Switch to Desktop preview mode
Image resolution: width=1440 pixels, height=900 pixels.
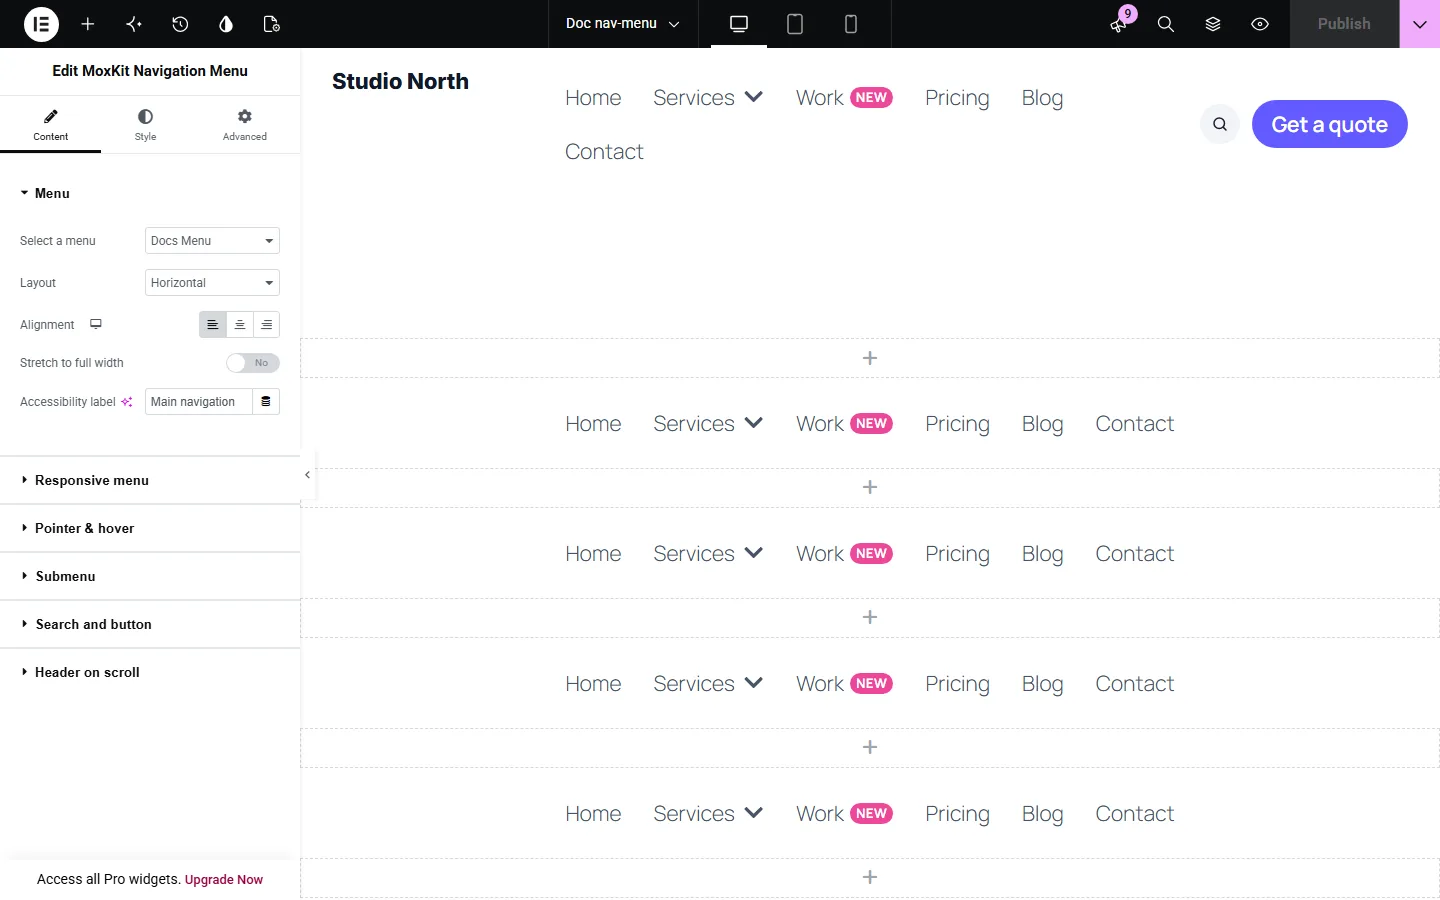(739, 24)
